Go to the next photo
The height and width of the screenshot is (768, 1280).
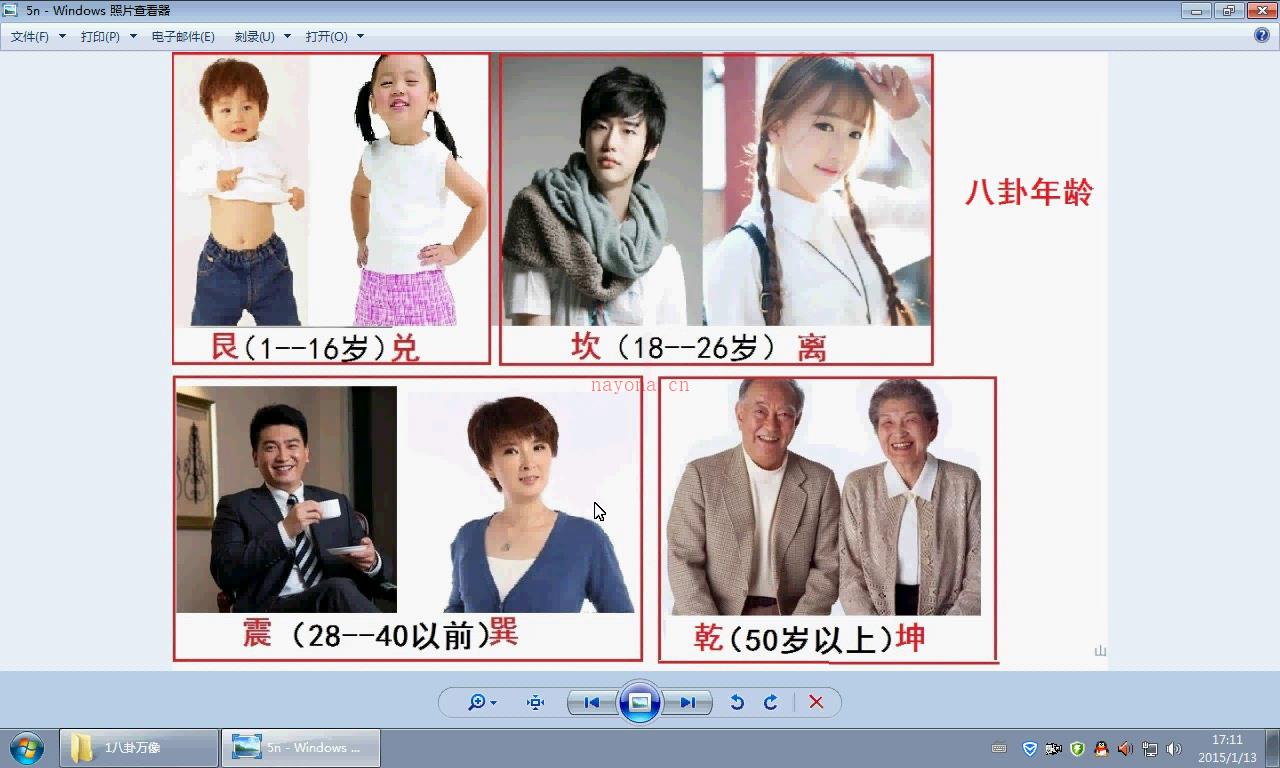688,702
